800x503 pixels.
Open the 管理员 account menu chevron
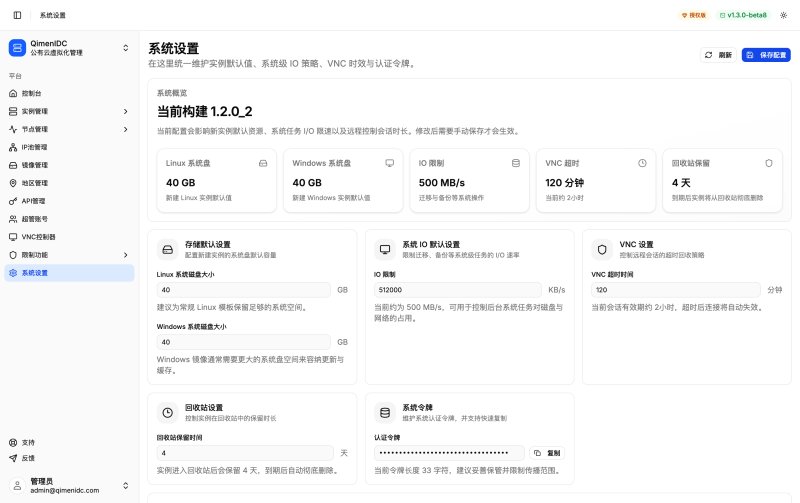(x=126, y=486)
